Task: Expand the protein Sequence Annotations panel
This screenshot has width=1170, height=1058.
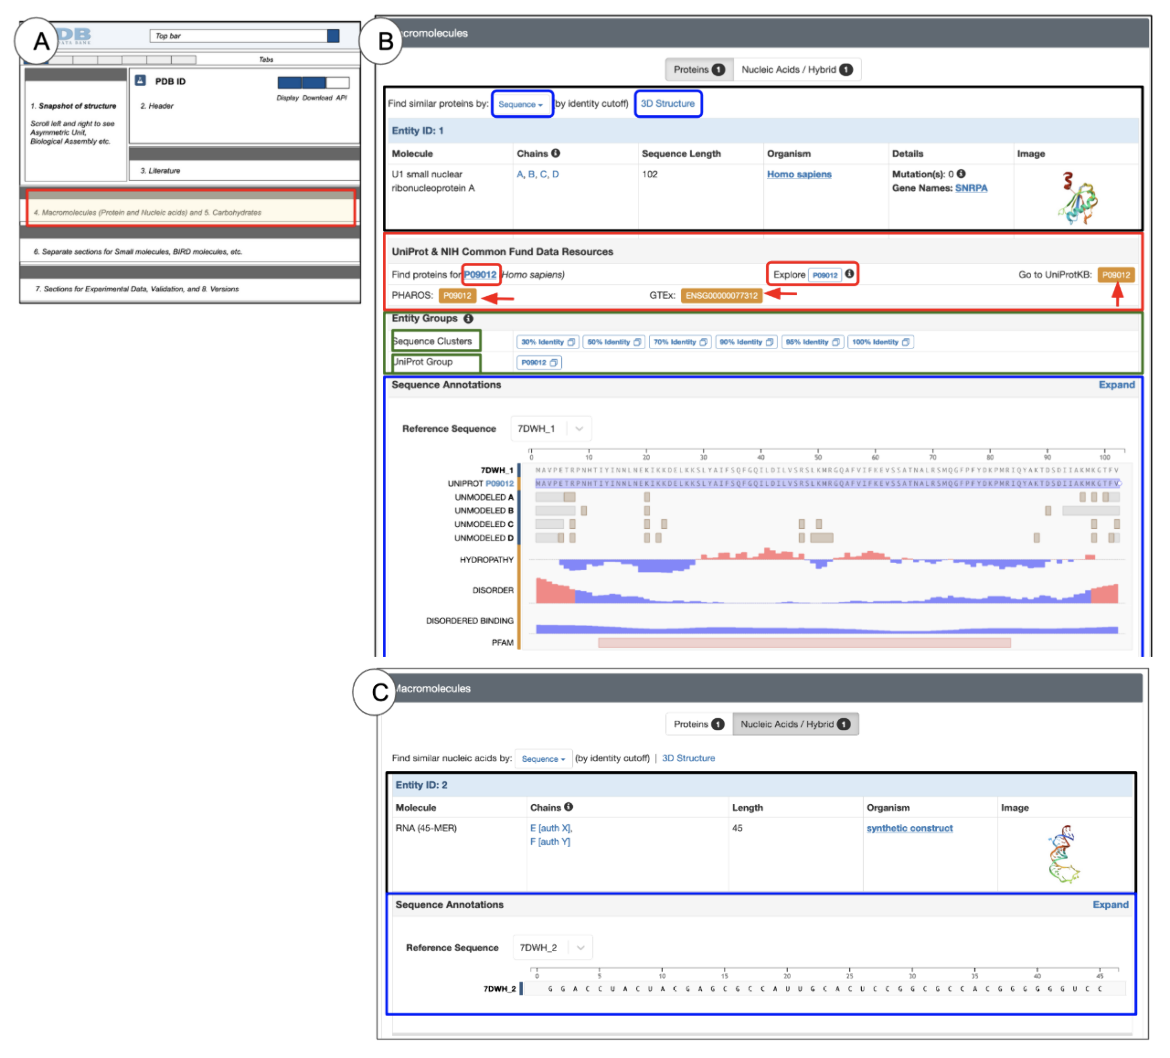Action: click(1116, 385)
